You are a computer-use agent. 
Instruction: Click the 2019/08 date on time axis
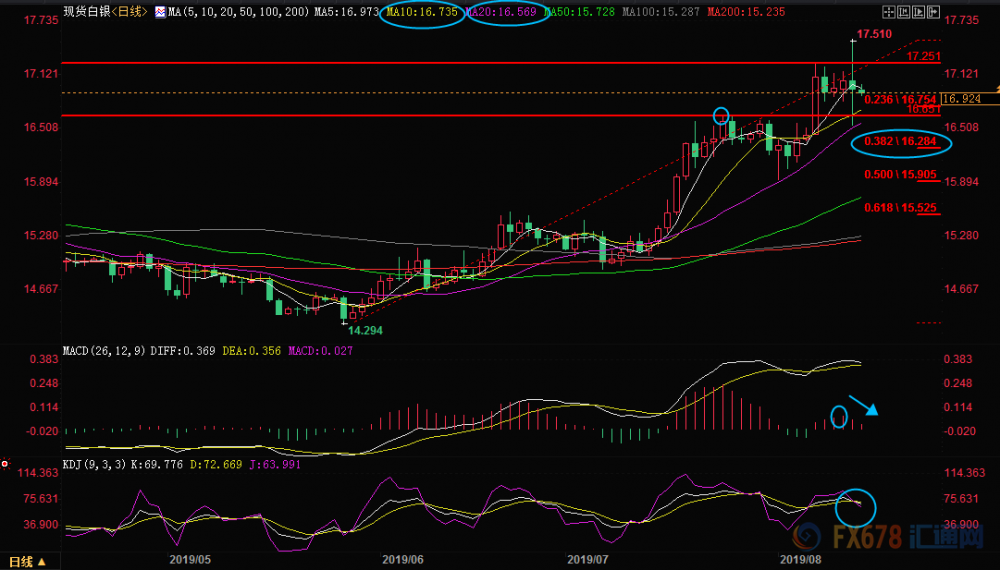tap(801, 559)
